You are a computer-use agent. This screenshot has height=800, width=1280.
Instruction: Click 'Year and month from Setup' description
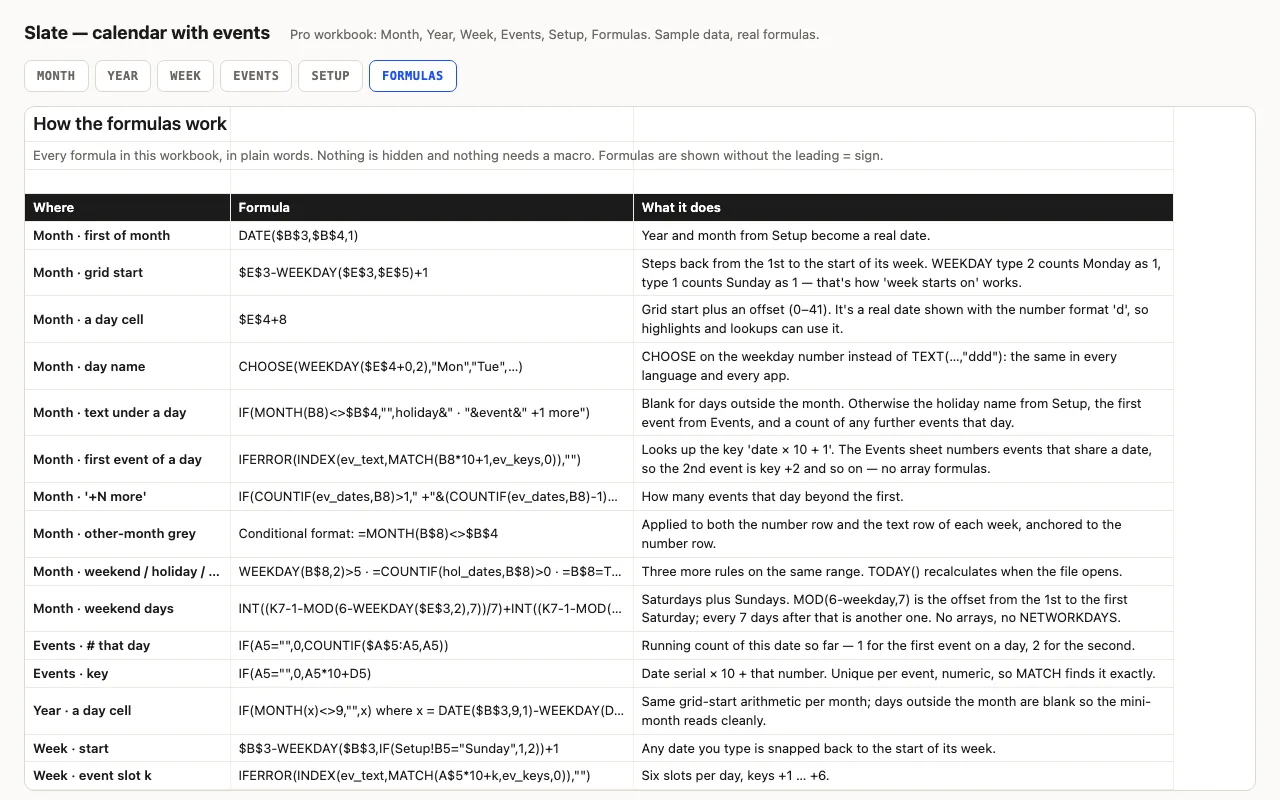(903, 235)
